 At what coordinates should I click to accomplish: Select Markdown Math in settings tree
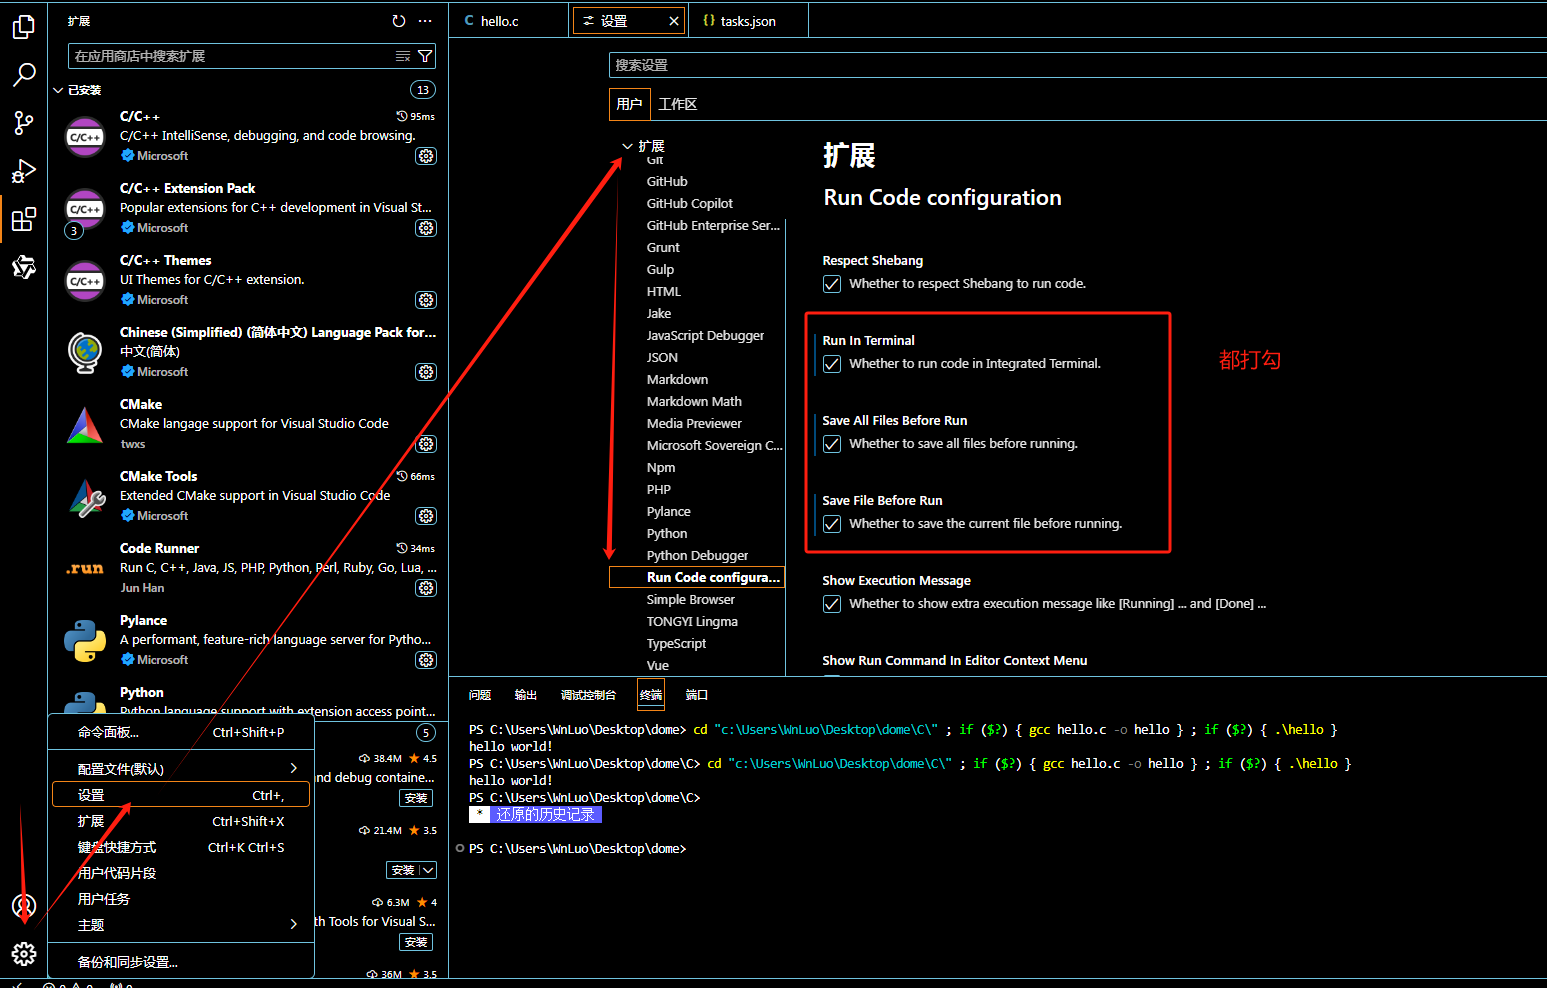point(694,402)
